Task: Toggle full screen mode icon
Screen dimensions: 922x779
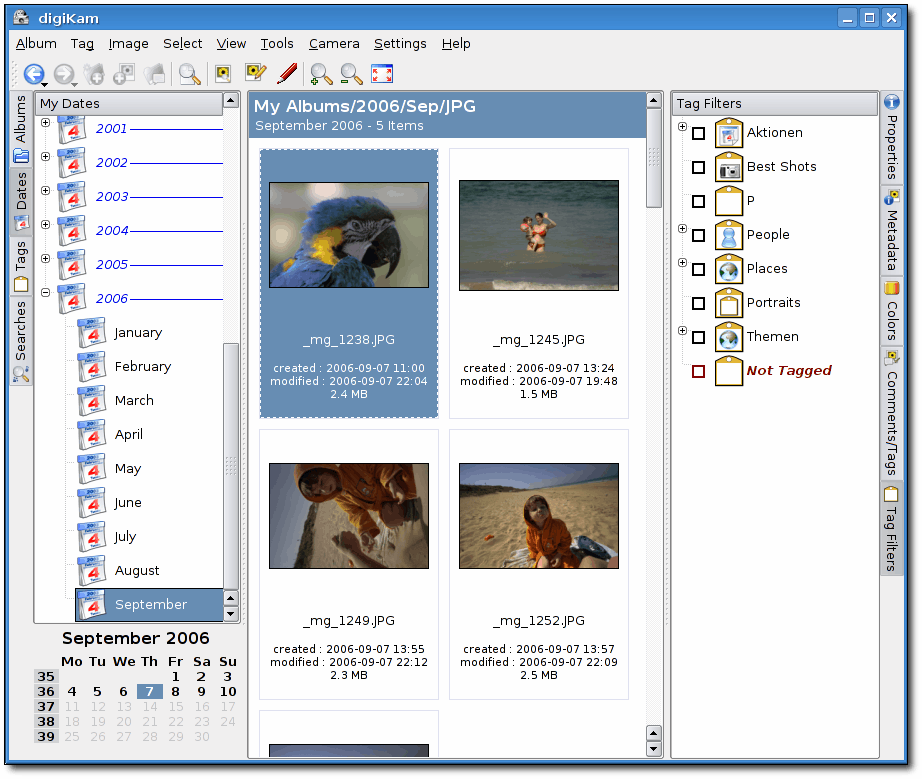Action: click(x=382, y=74)
